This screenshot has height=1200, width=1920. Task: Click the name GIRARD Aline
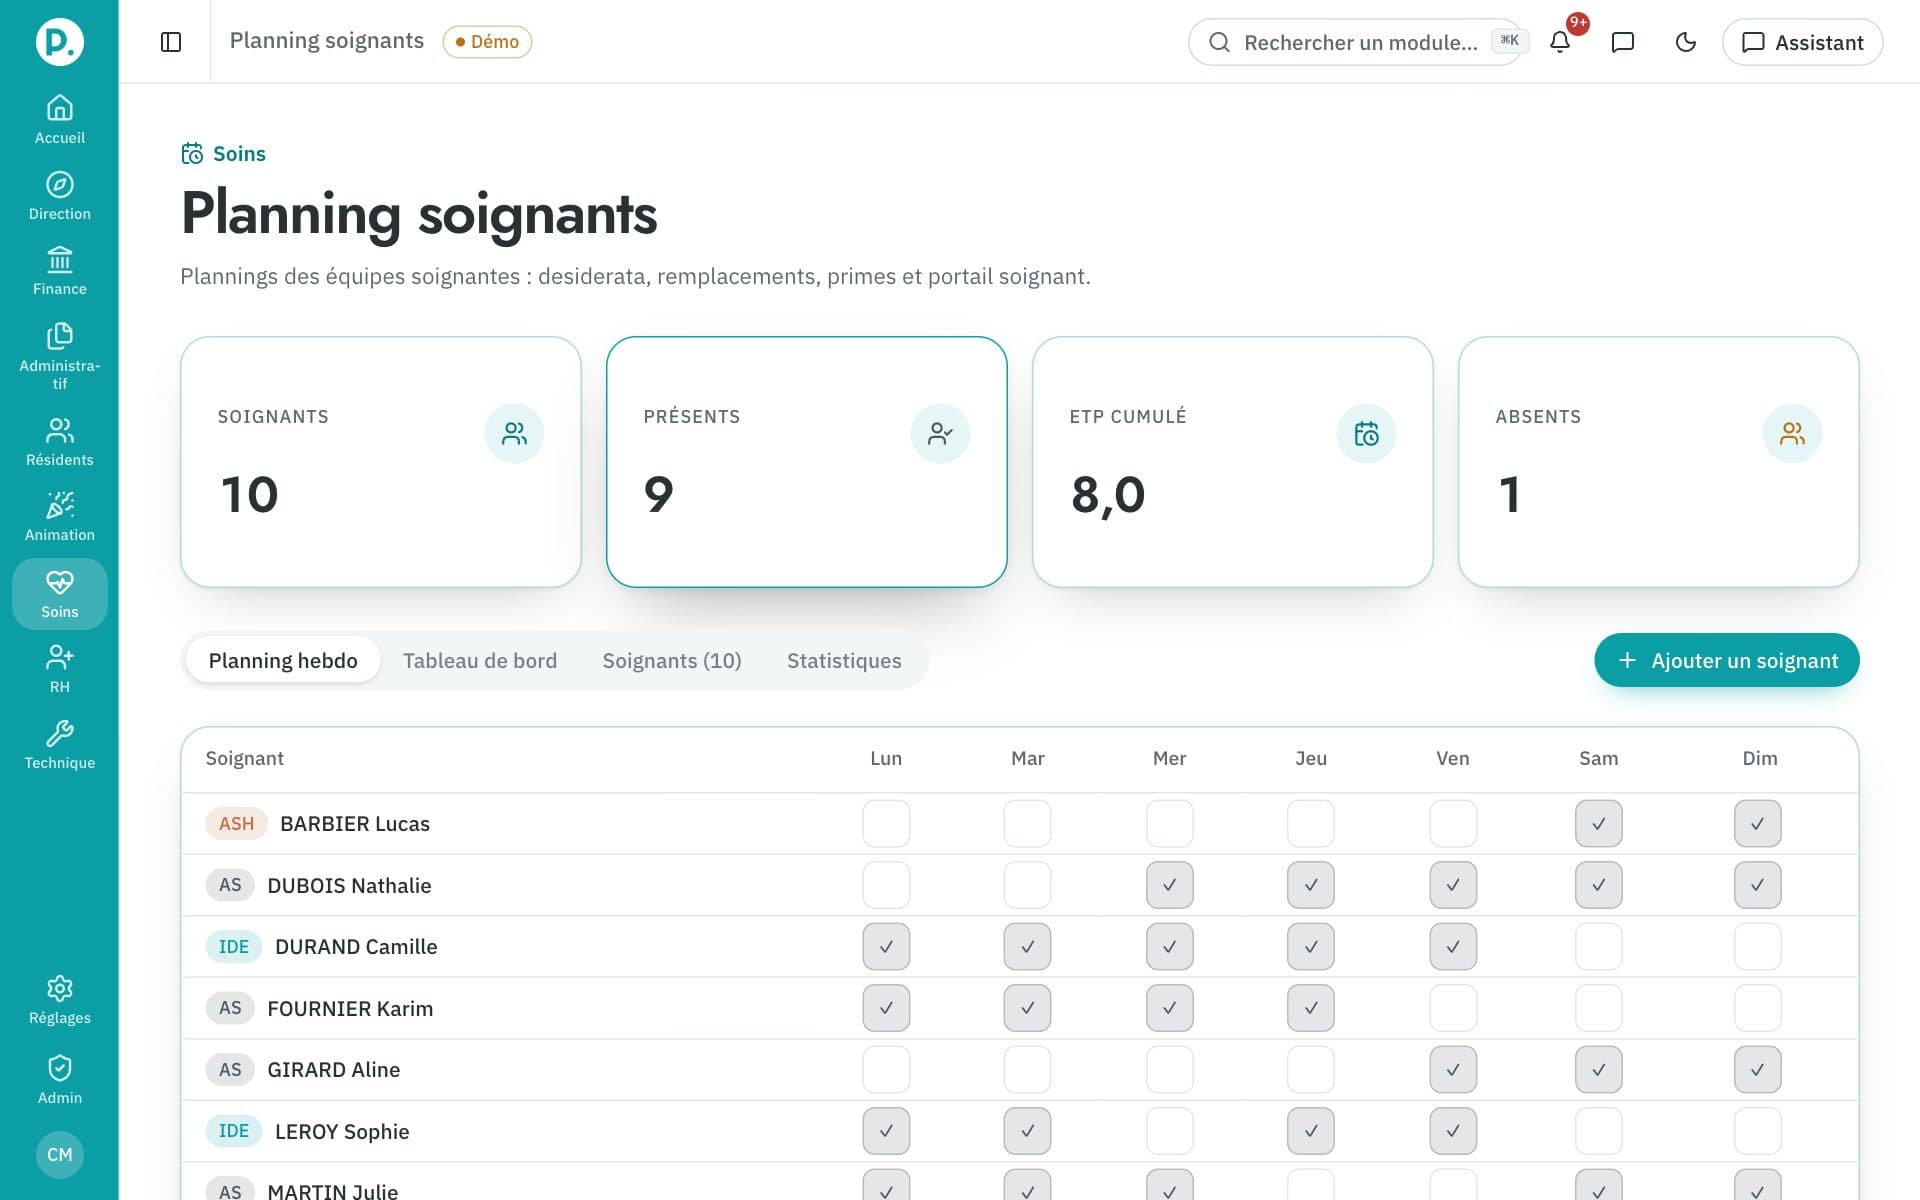click(x=334, y=1070)
